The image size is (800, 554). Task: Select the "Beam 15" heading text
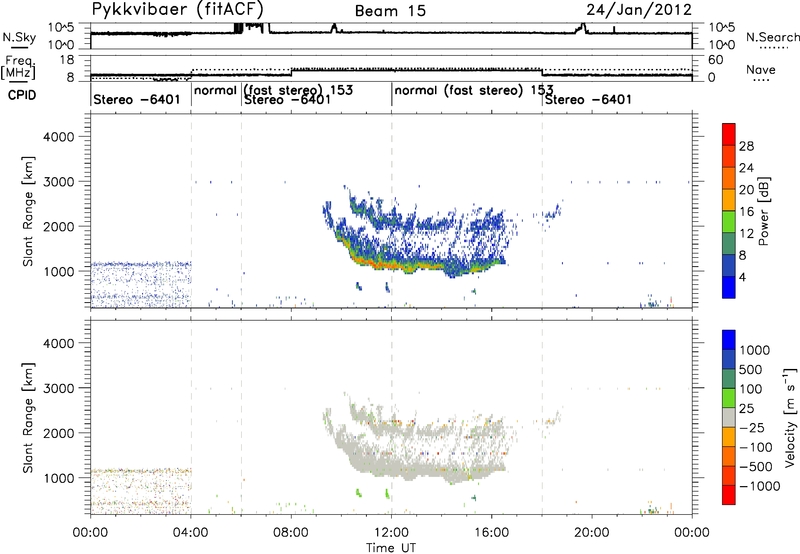tap(390, 11)
